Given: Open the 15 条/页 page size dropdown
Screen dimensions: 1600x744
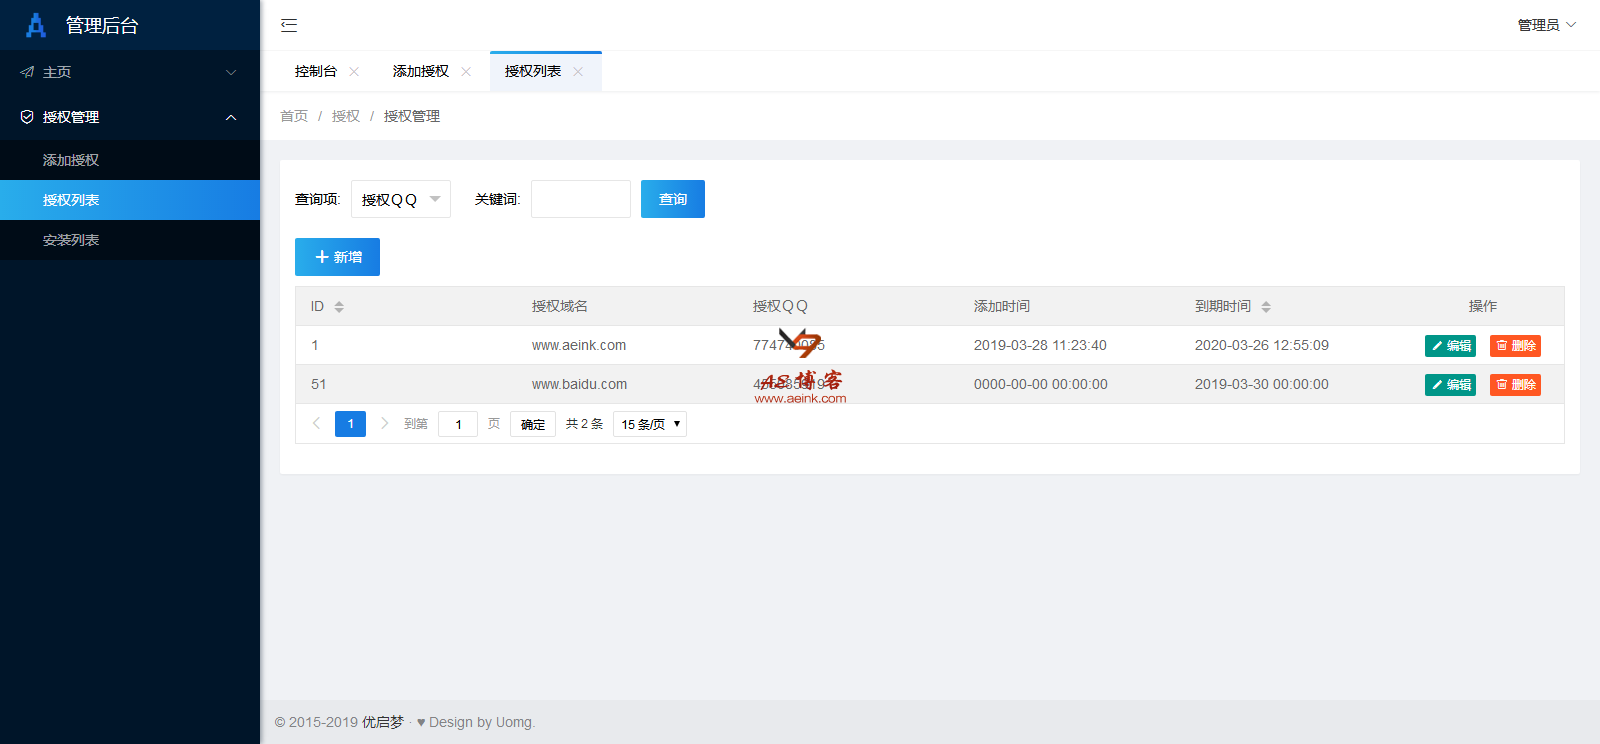Looking at the screenshot, I should pos(650,424).
